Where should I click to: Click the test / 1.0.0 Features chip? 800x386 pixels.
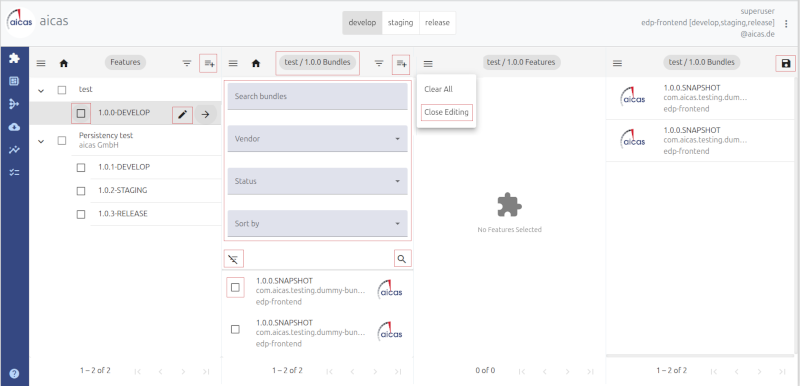coord(521,62)
